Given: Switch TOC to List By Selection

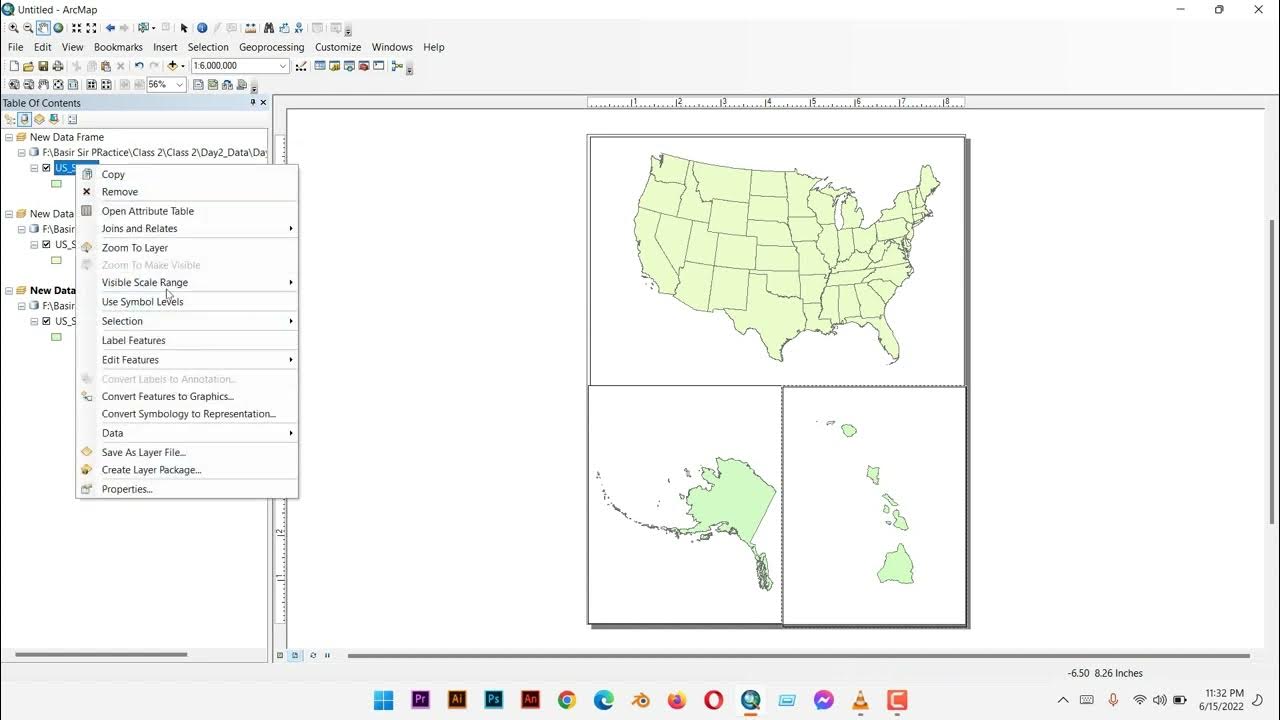Looking at the screenshot, I should (x=53, y=119).
